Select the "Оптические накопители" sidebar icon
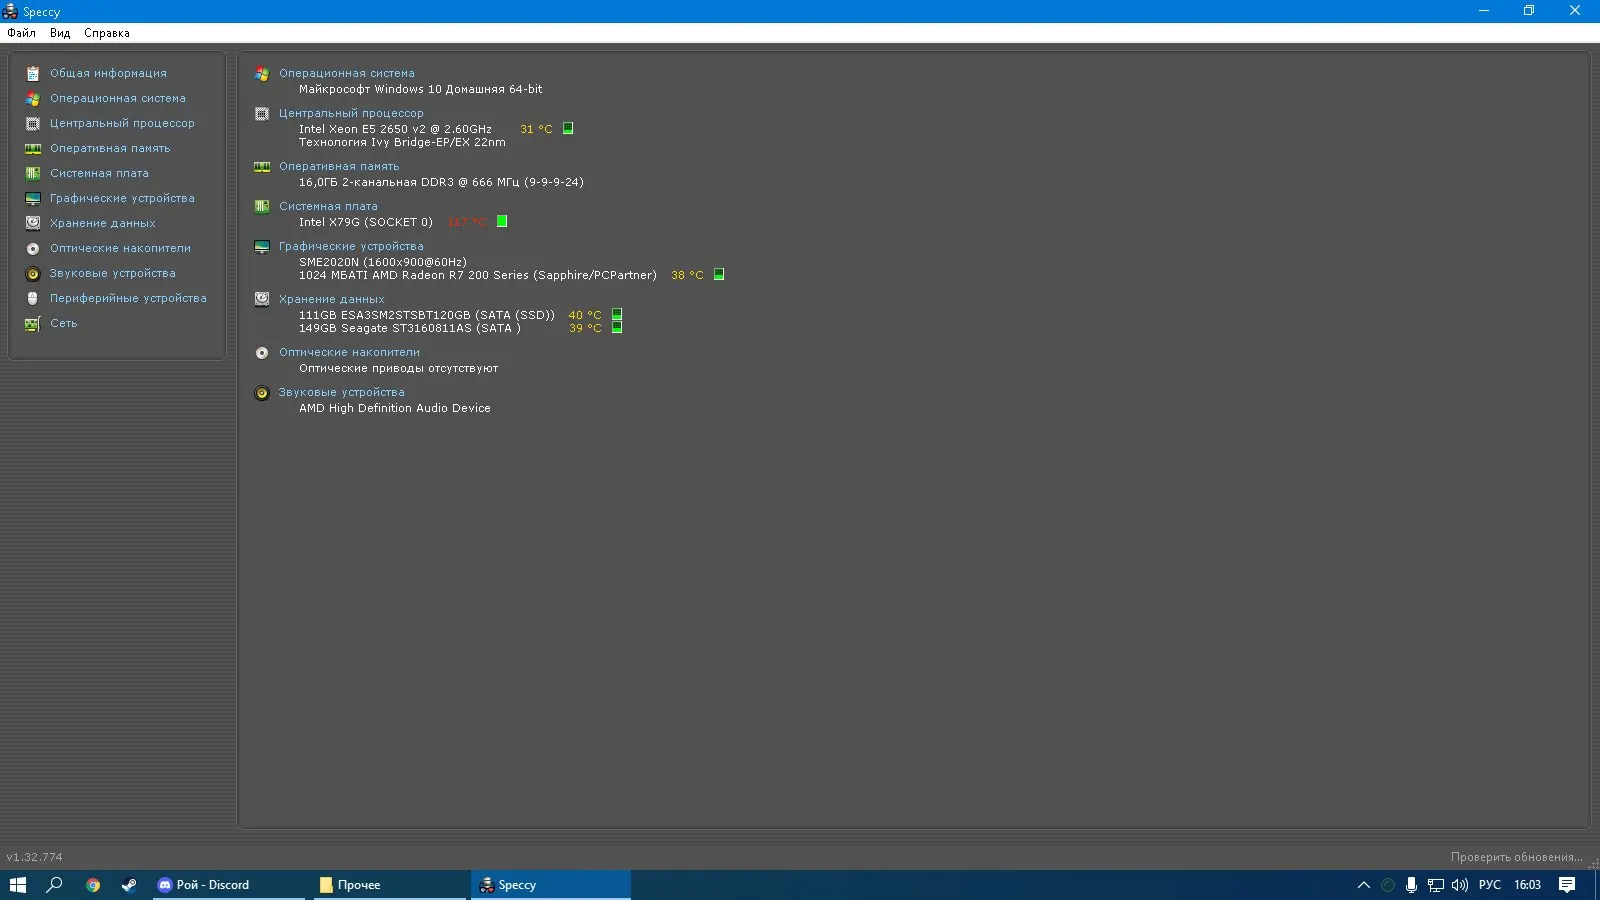The width and height of the screenshot is (1600, 900). [x=33, y=248]
